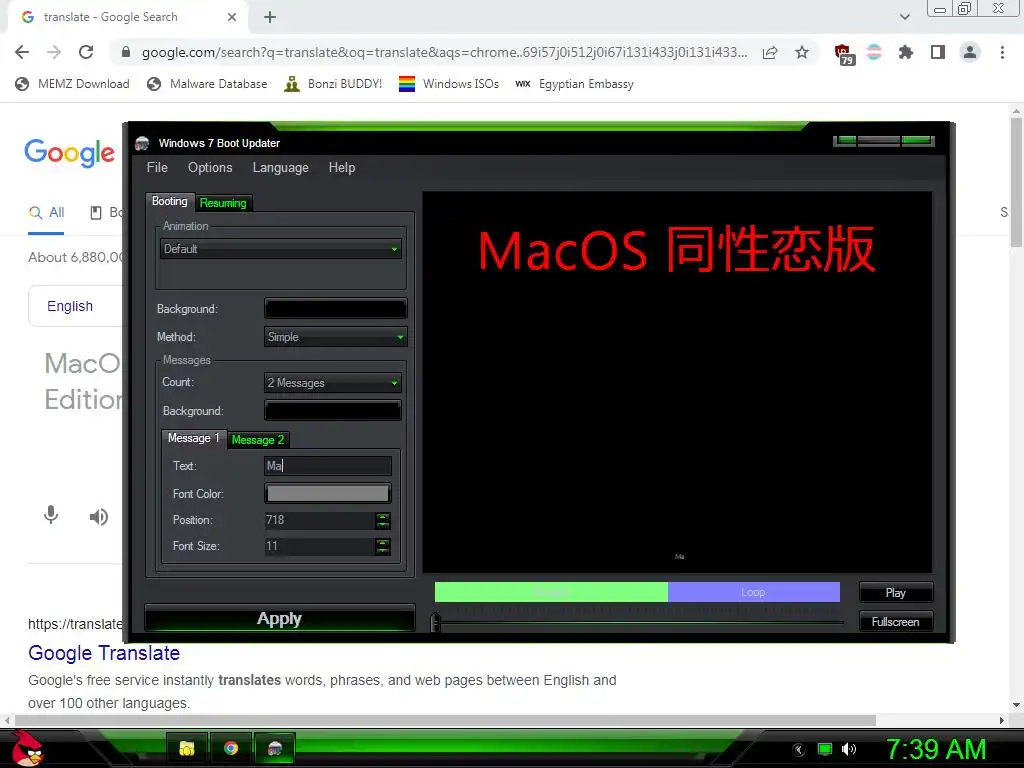Image resolution: width=1024 pixels, height=768 pixels.
Task: Click the green section of the animation timeline
Action: click(x=551, y=592)
